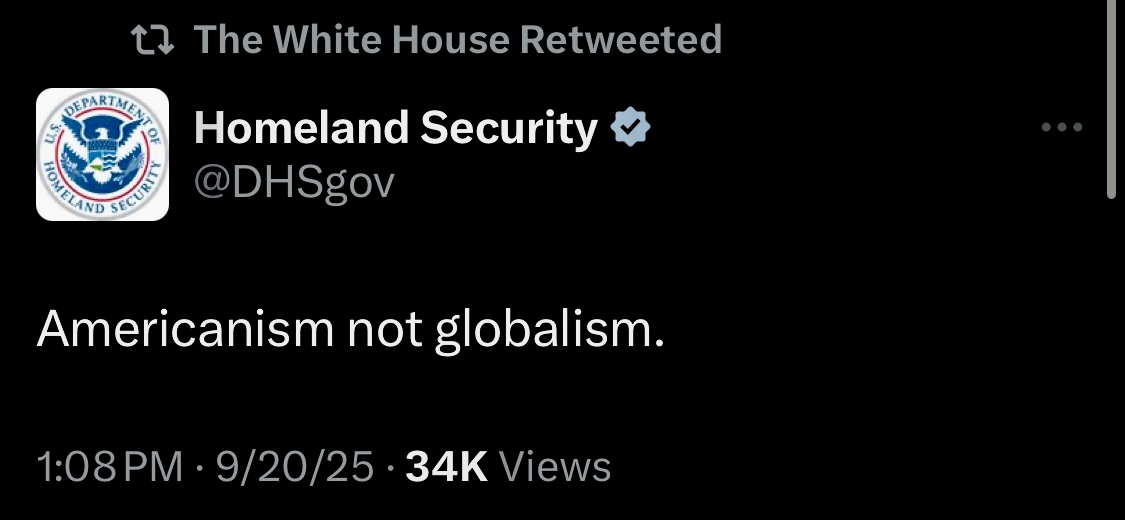Click the 1:08 PM timestamp

tap(110, 467)
